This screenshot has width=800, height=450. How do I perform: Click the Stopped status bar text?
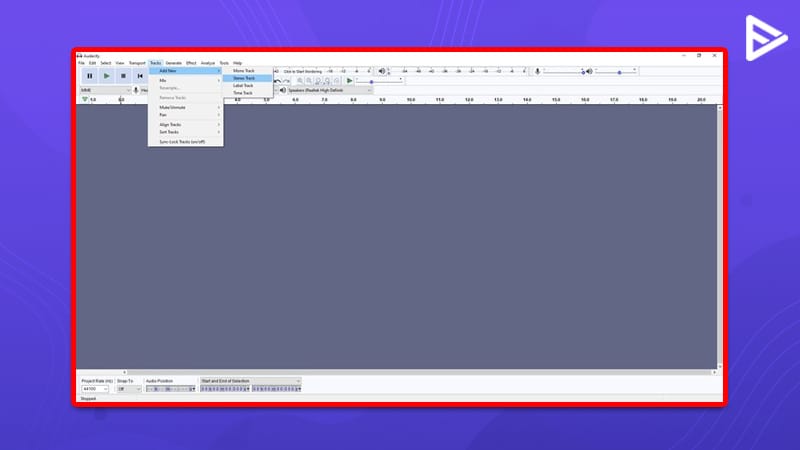coord(88,398)
